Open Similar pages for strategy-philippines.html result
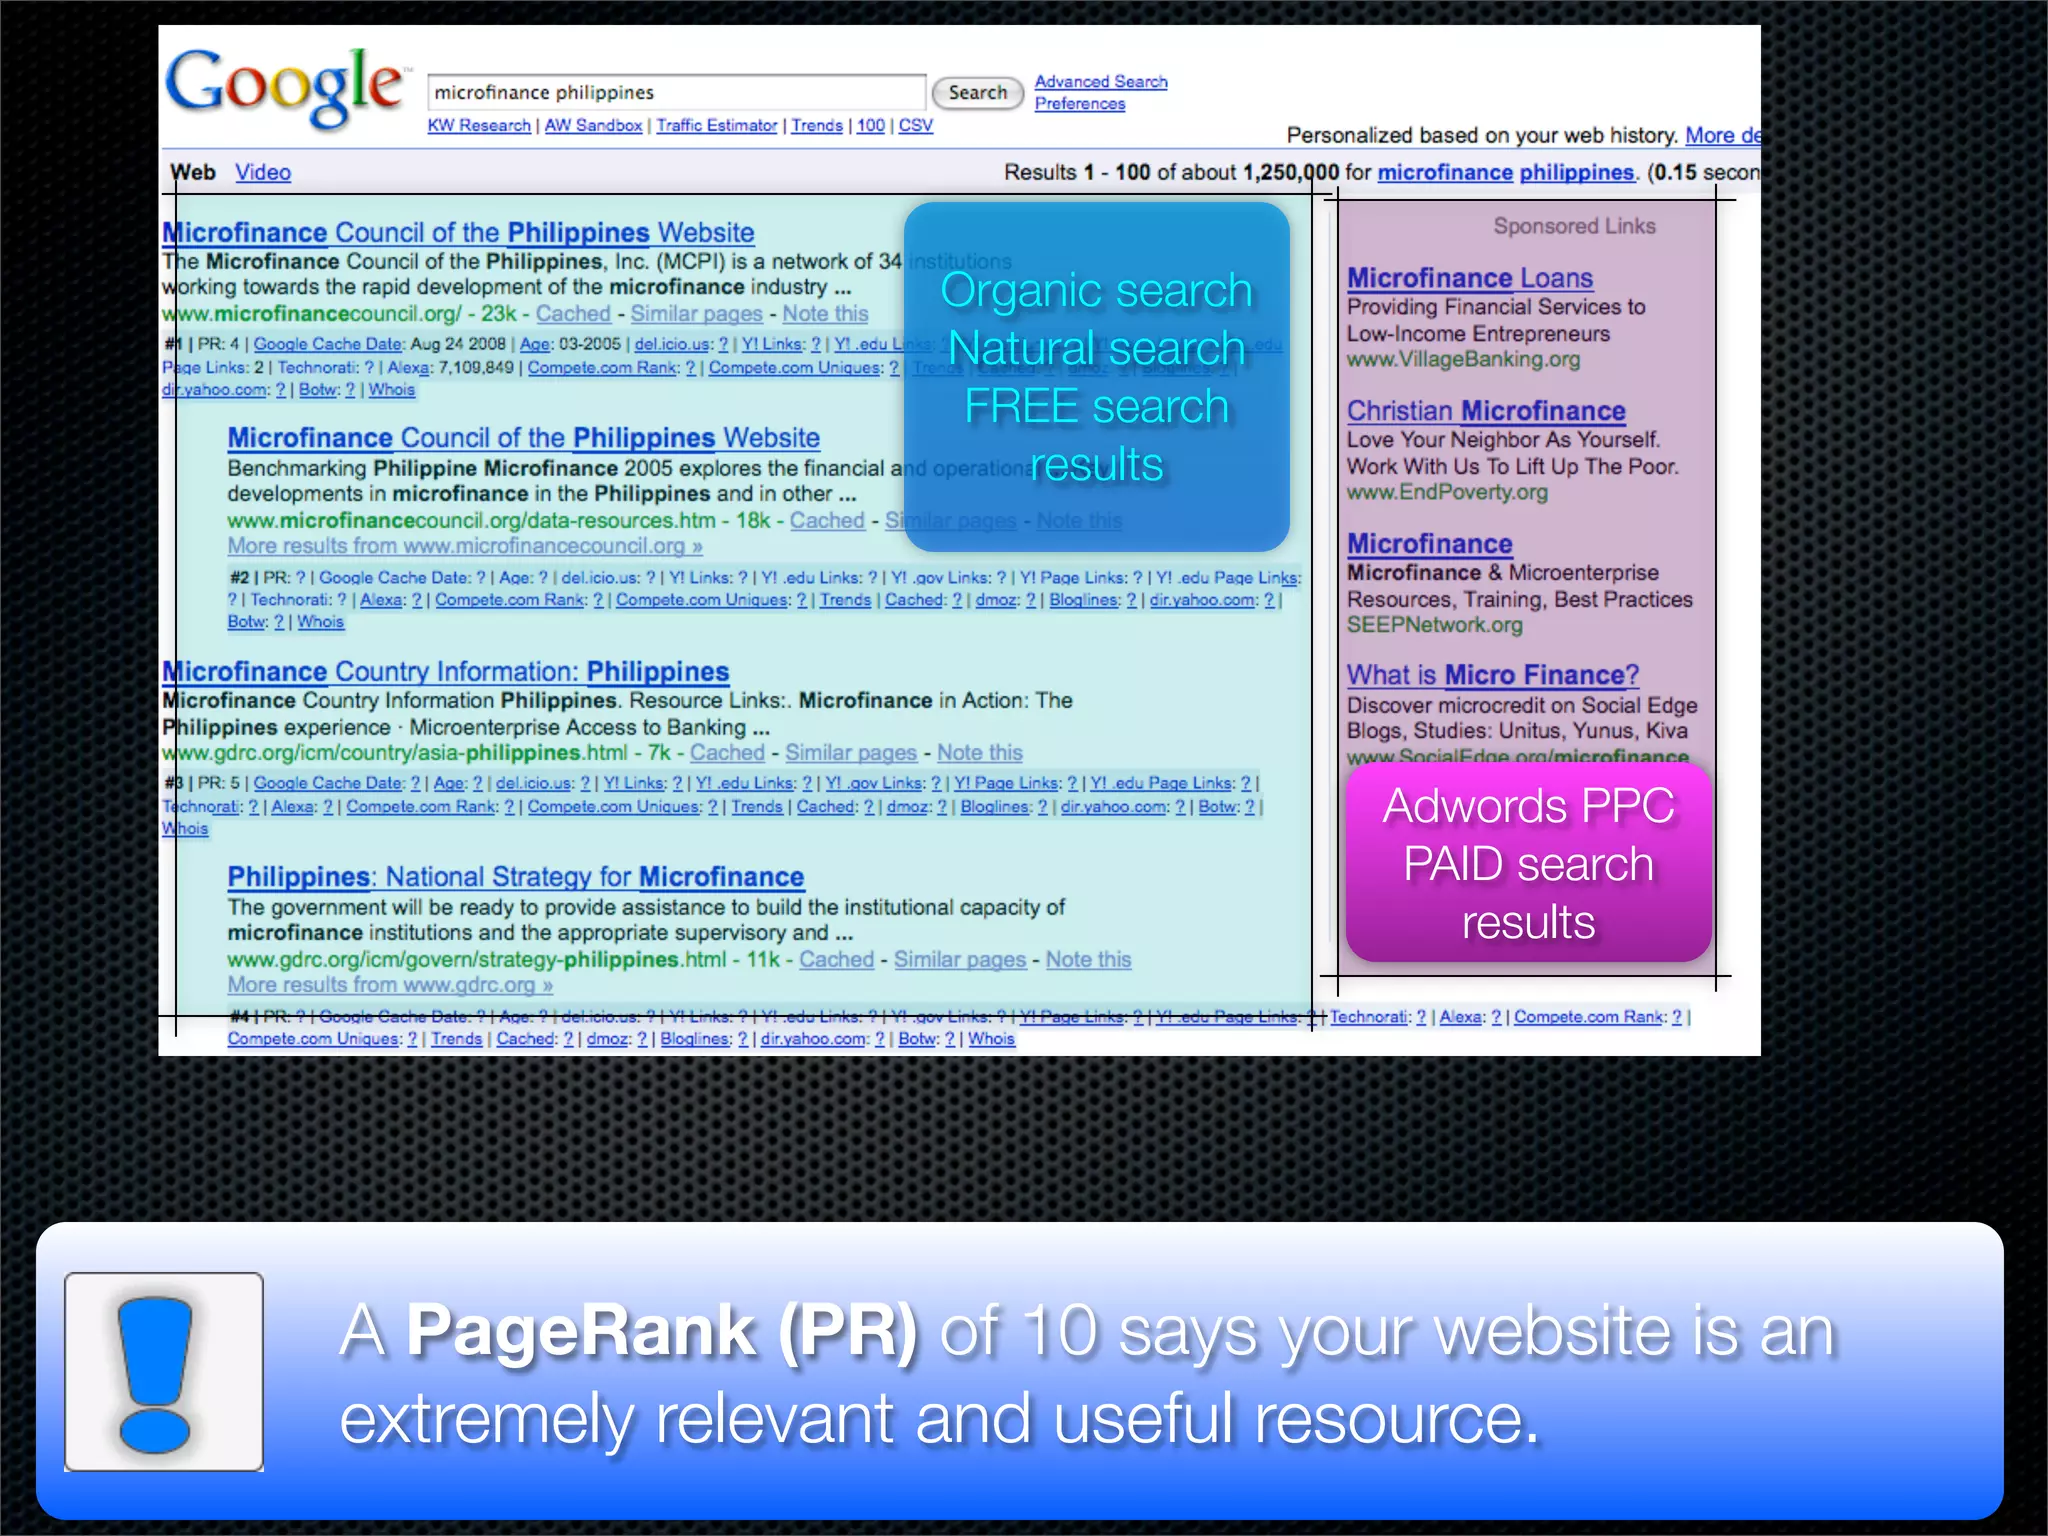Image resolution: width=2048 pixels, height=1536 pixels. click(960, 960)
